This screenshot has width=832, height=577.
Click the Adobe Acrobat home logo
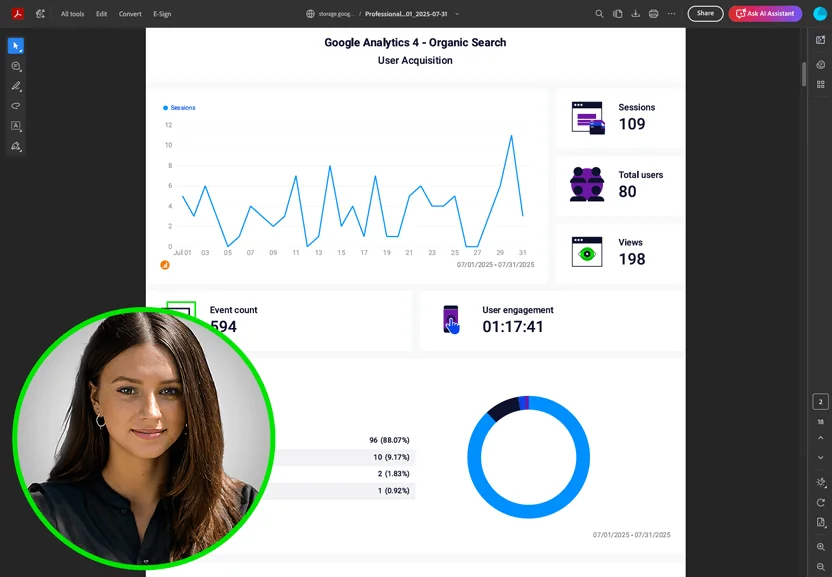[18, 14]
